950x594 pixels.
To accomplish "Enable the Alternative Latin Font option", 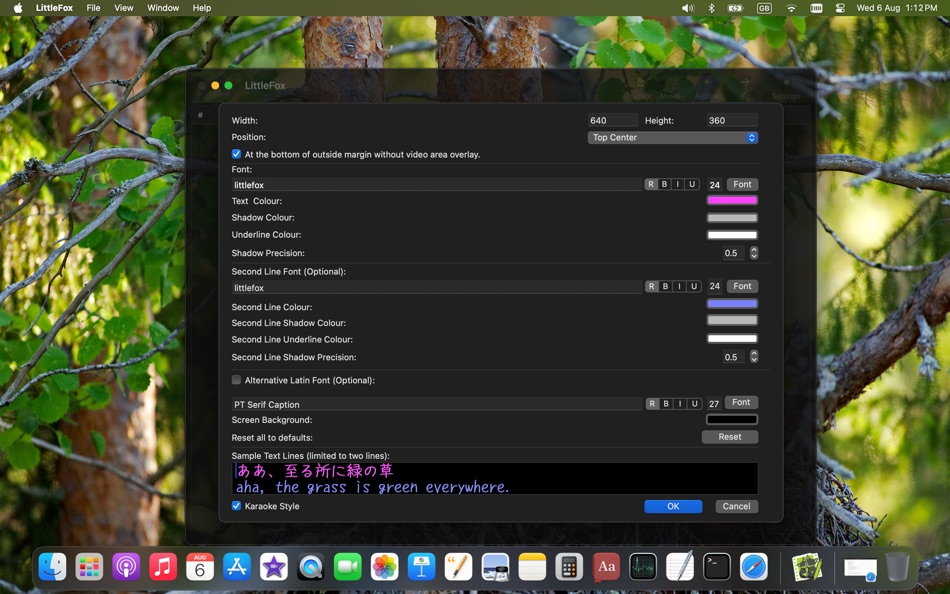I will point(236,380).
